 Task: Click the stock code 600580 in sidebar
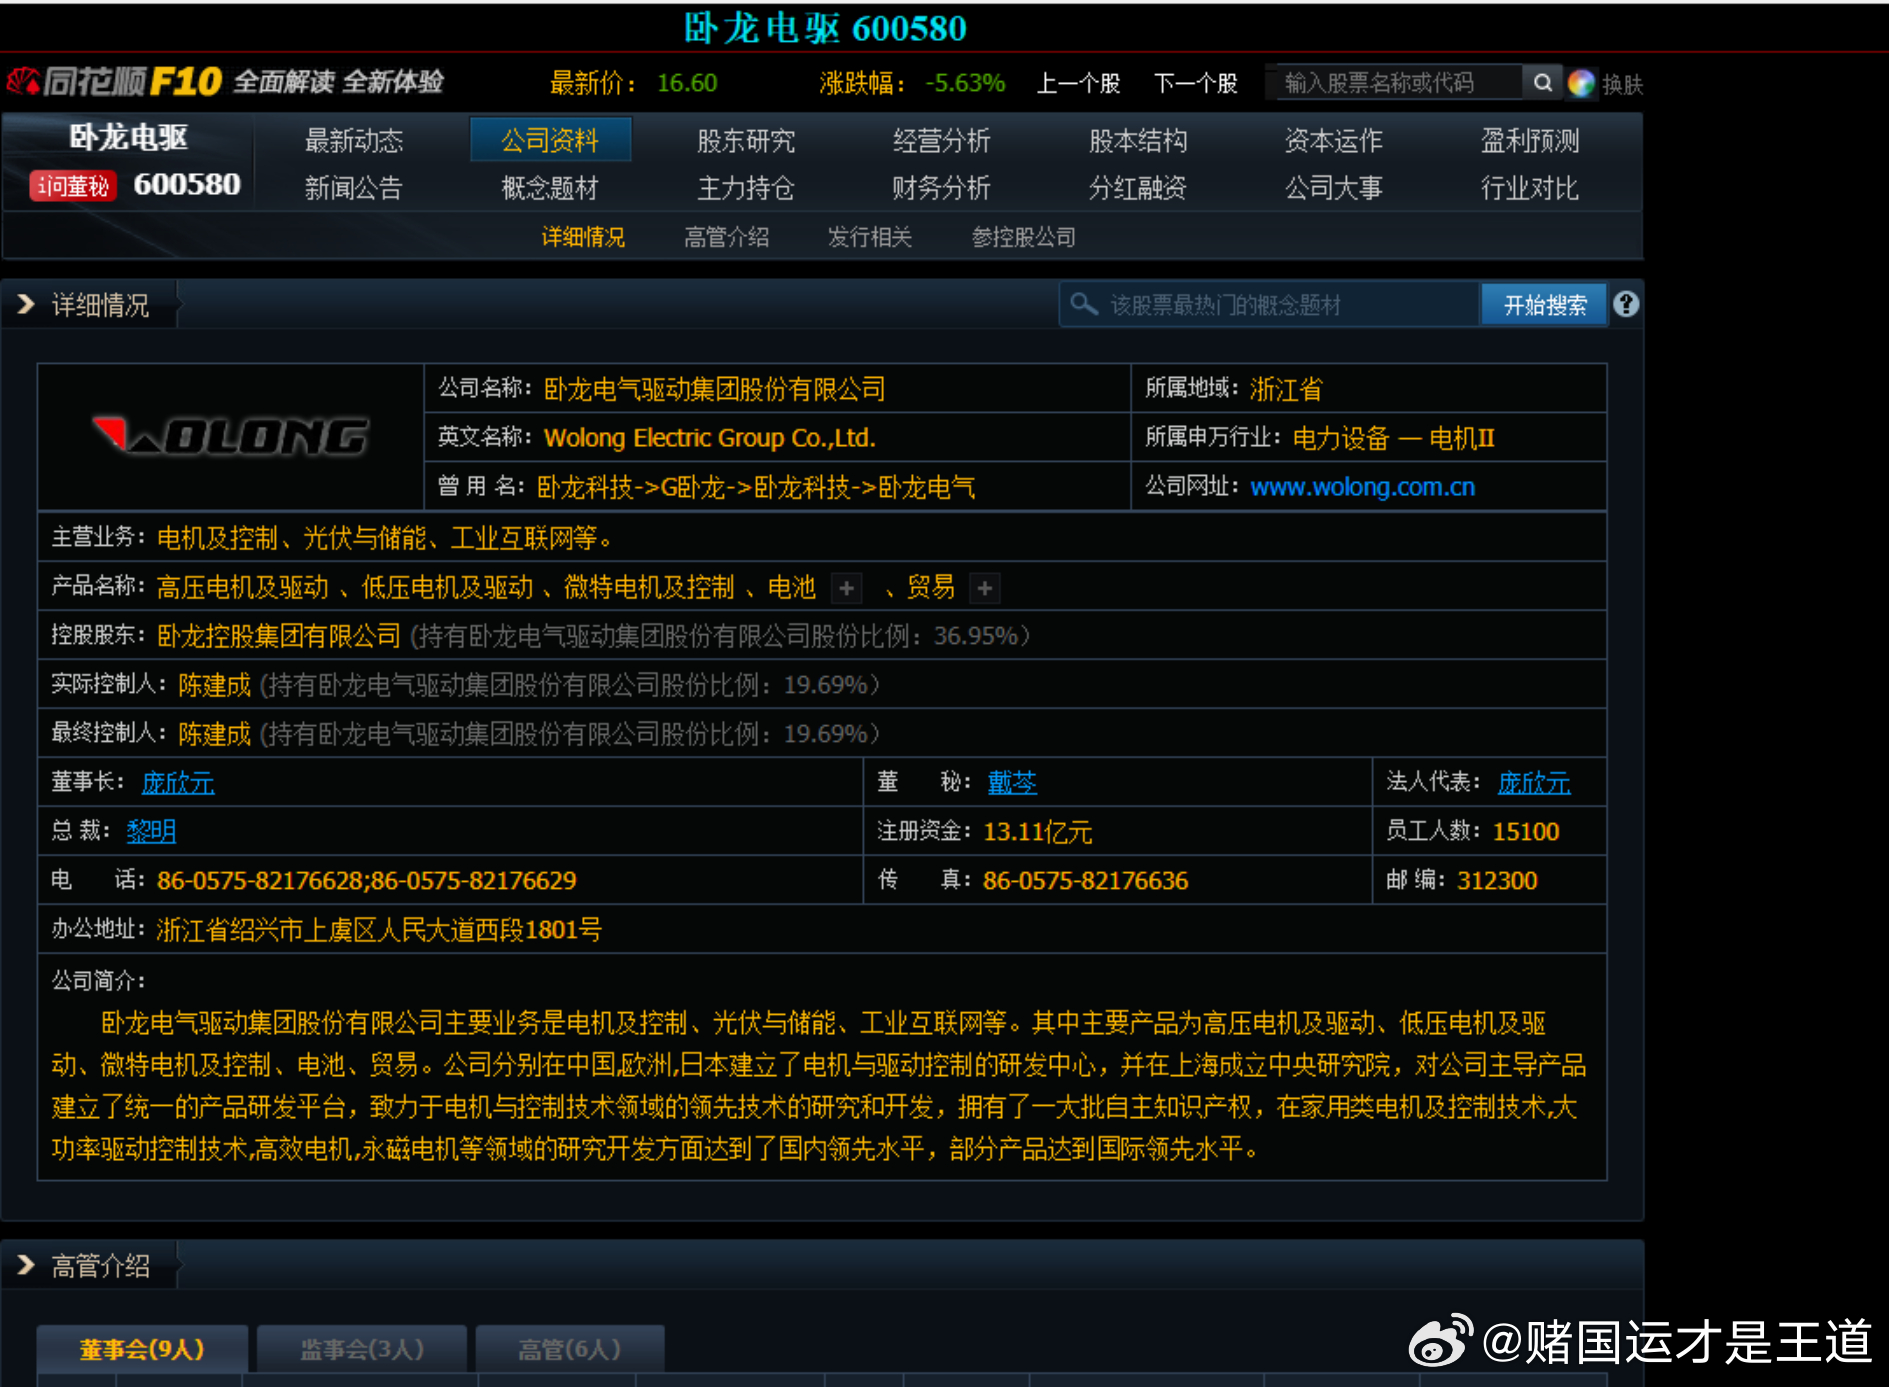pyautogui.click(x=187, y=185)
